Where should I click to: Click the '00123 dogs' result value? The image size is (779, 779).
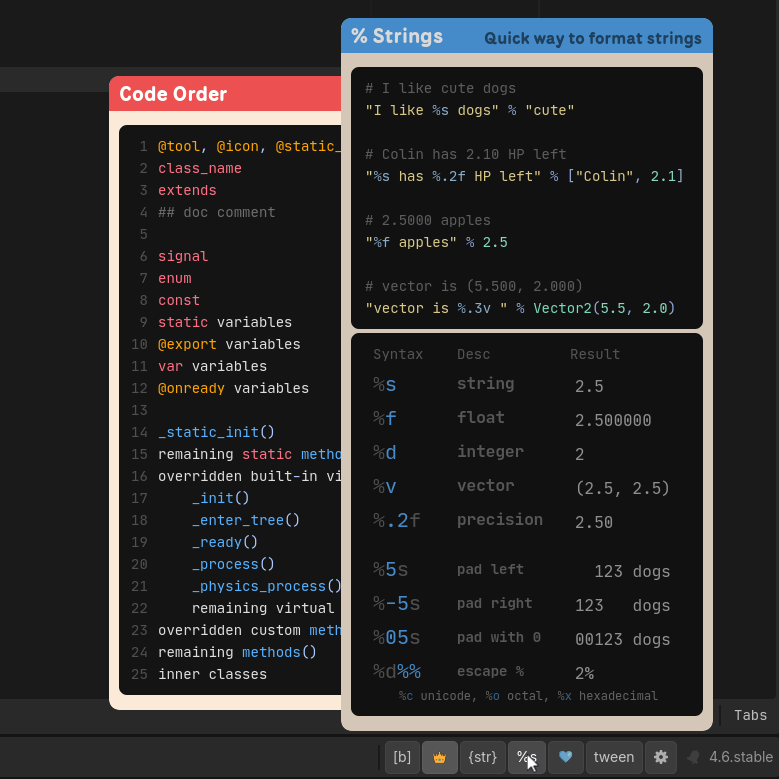(623, 639)
